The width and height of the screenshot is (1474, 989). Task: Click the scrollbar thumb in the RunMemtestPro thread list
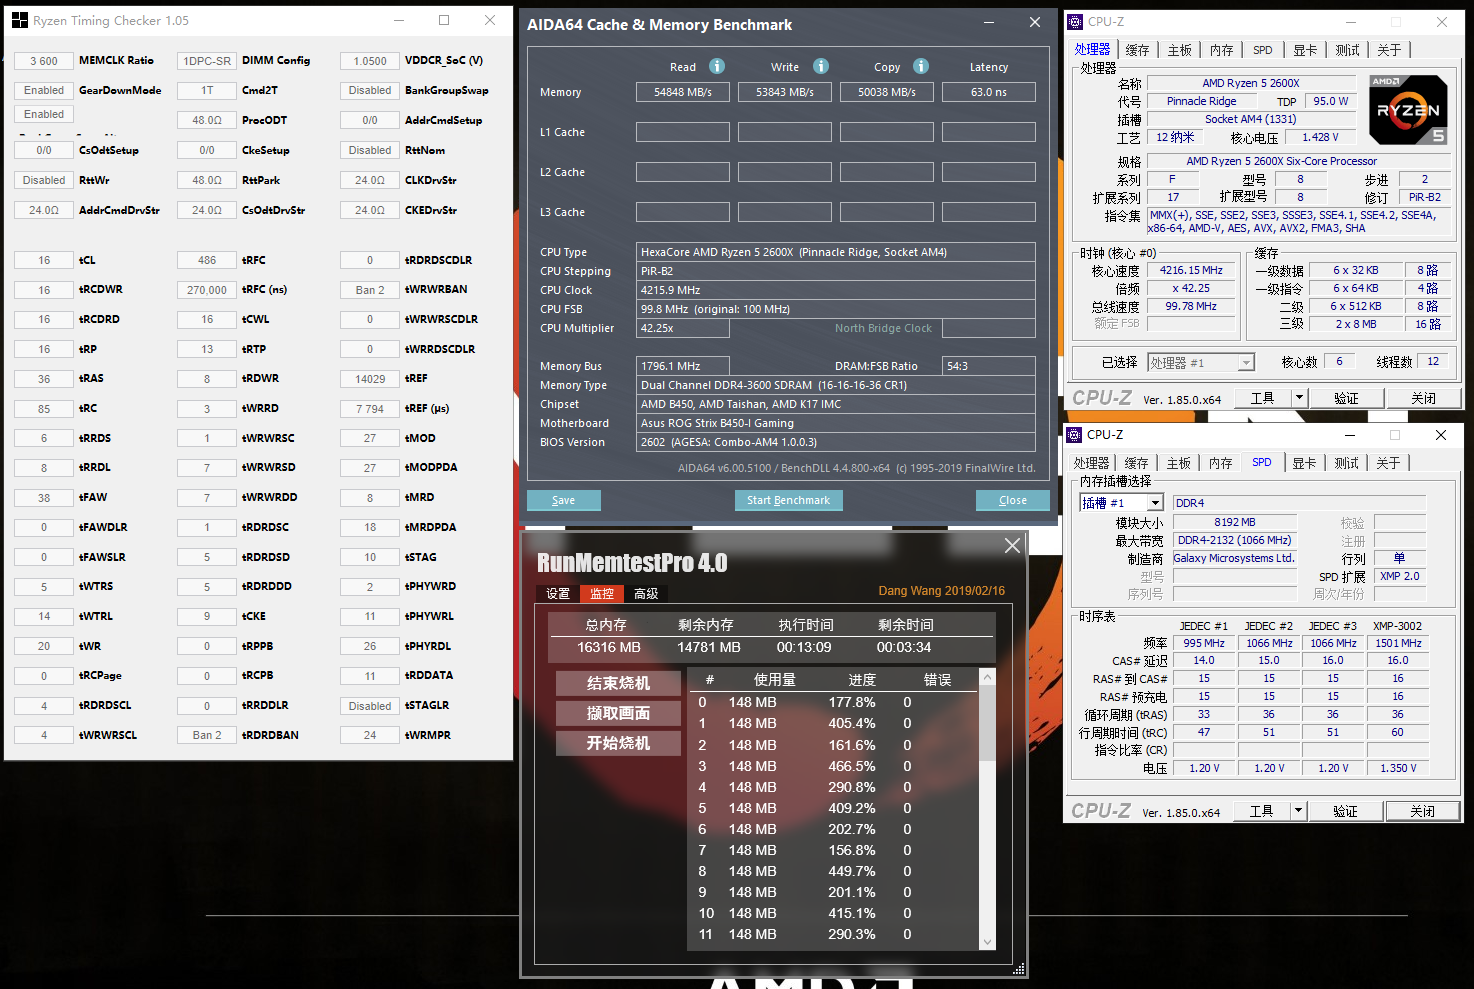pos(988,723)
